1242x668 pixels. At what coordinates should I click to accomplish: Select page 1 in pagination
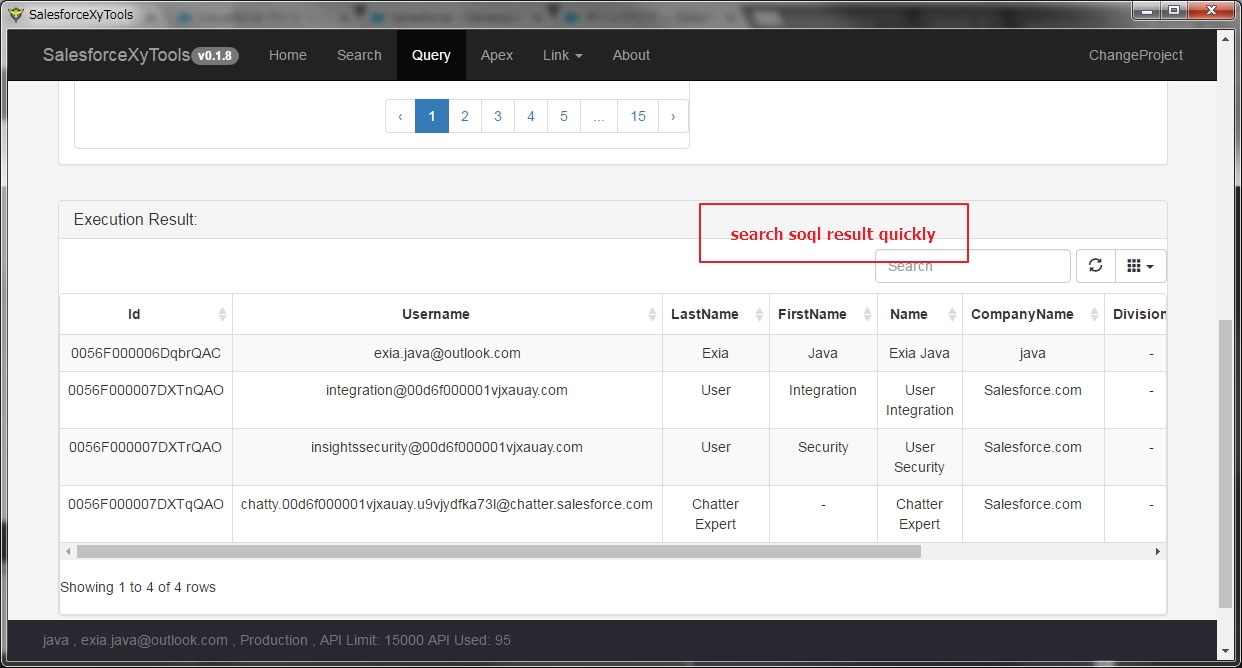(x=432, y=116)
